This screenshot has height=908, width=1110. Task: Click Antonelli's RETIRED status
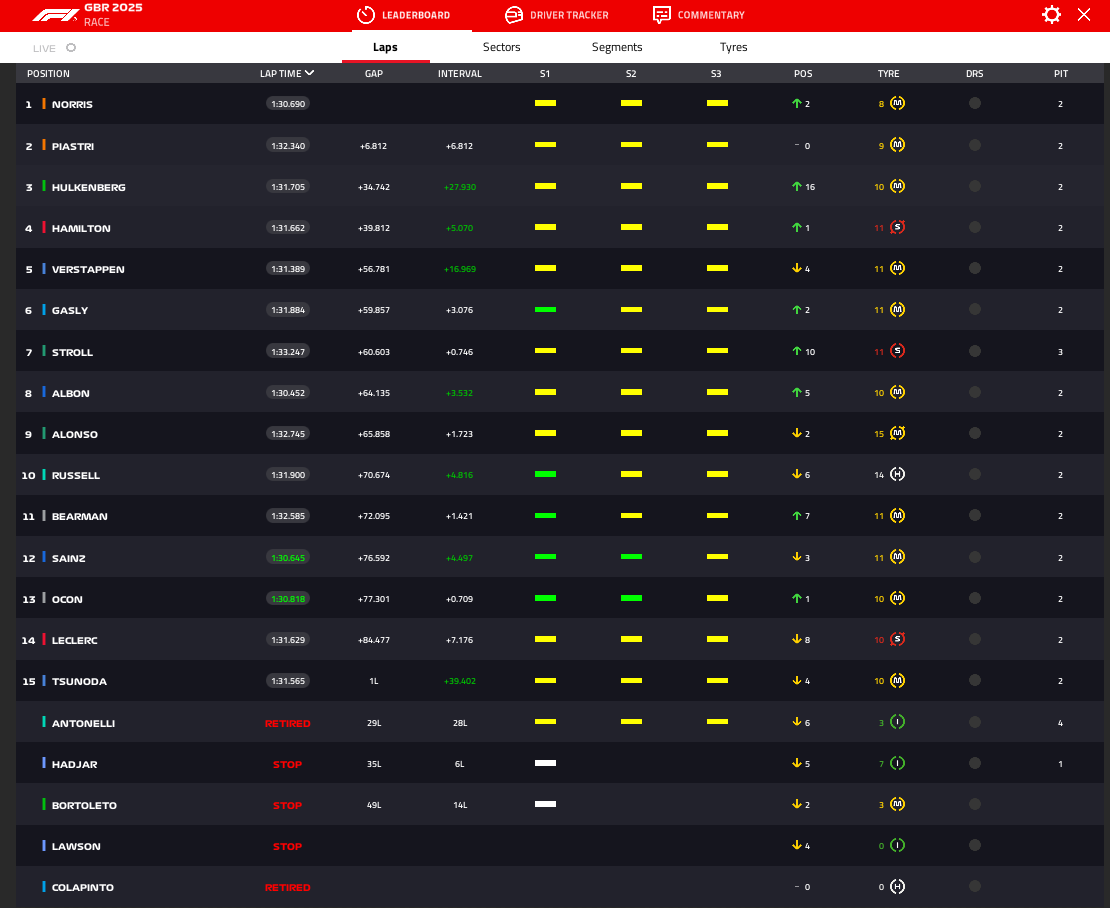287,723
